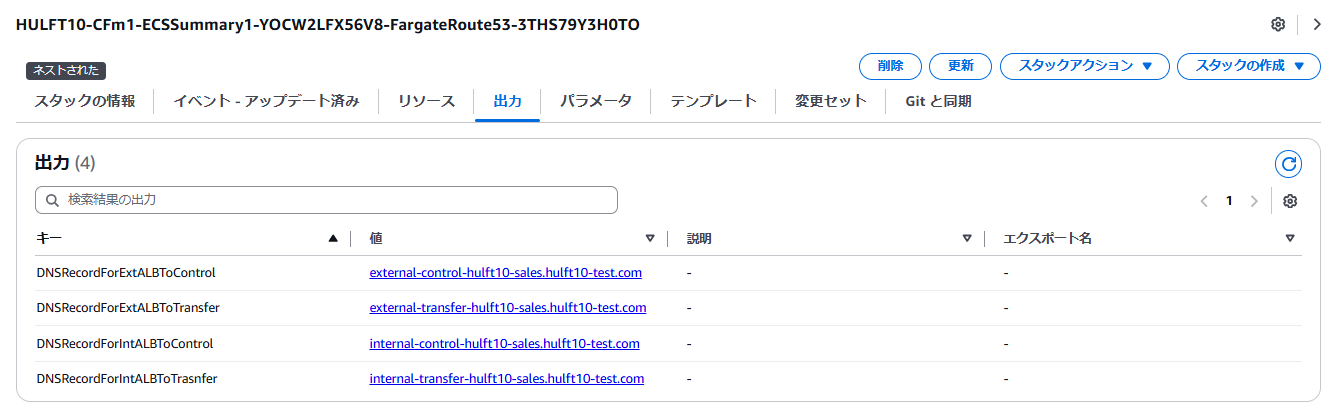Refresh the outputs list with circular arrow
The image size is (1332, 417).
(x=1288, y=164)
